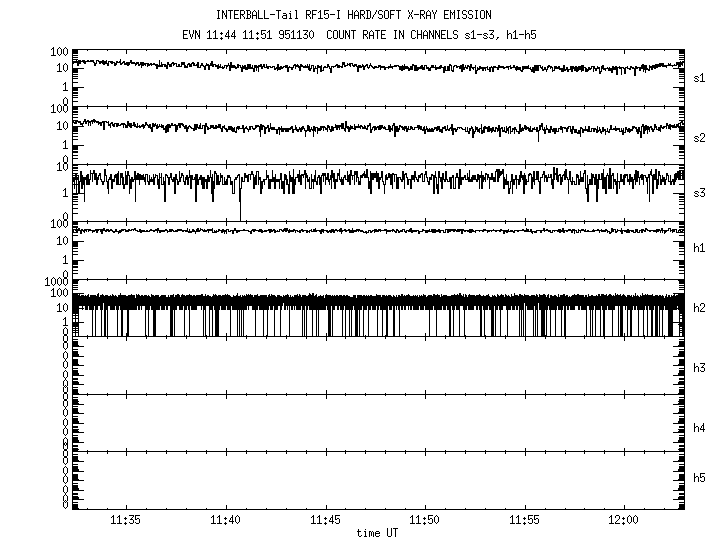
Task: Click the h2 channel label
Action: [700, 308]
